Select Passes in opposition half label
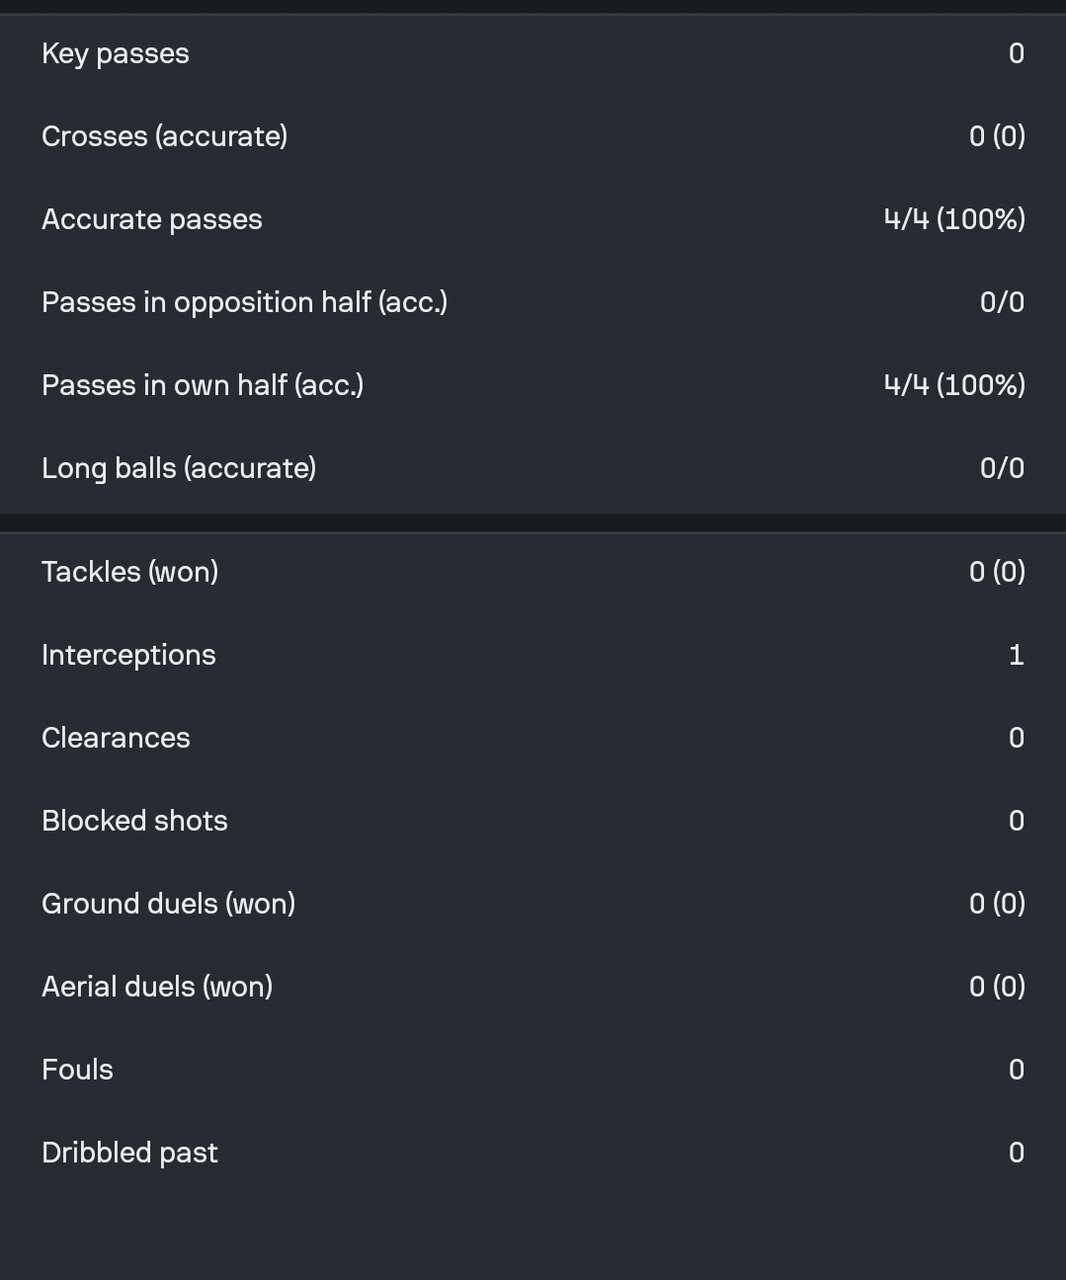This screenshot has width=1066, height=1280. pos(244,303)
